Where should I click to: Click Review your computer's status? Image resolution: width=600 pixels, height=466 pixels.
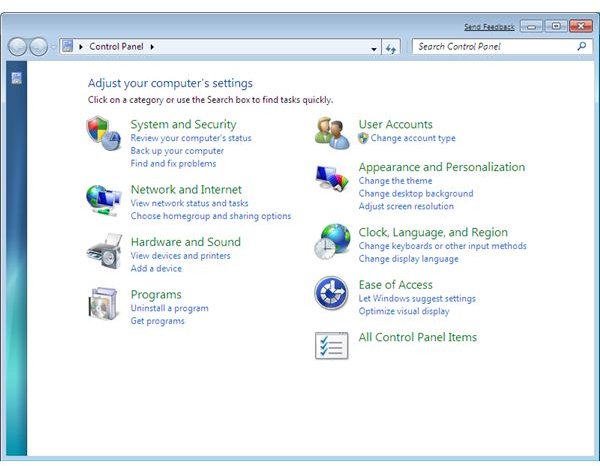(x=191, y=138)
